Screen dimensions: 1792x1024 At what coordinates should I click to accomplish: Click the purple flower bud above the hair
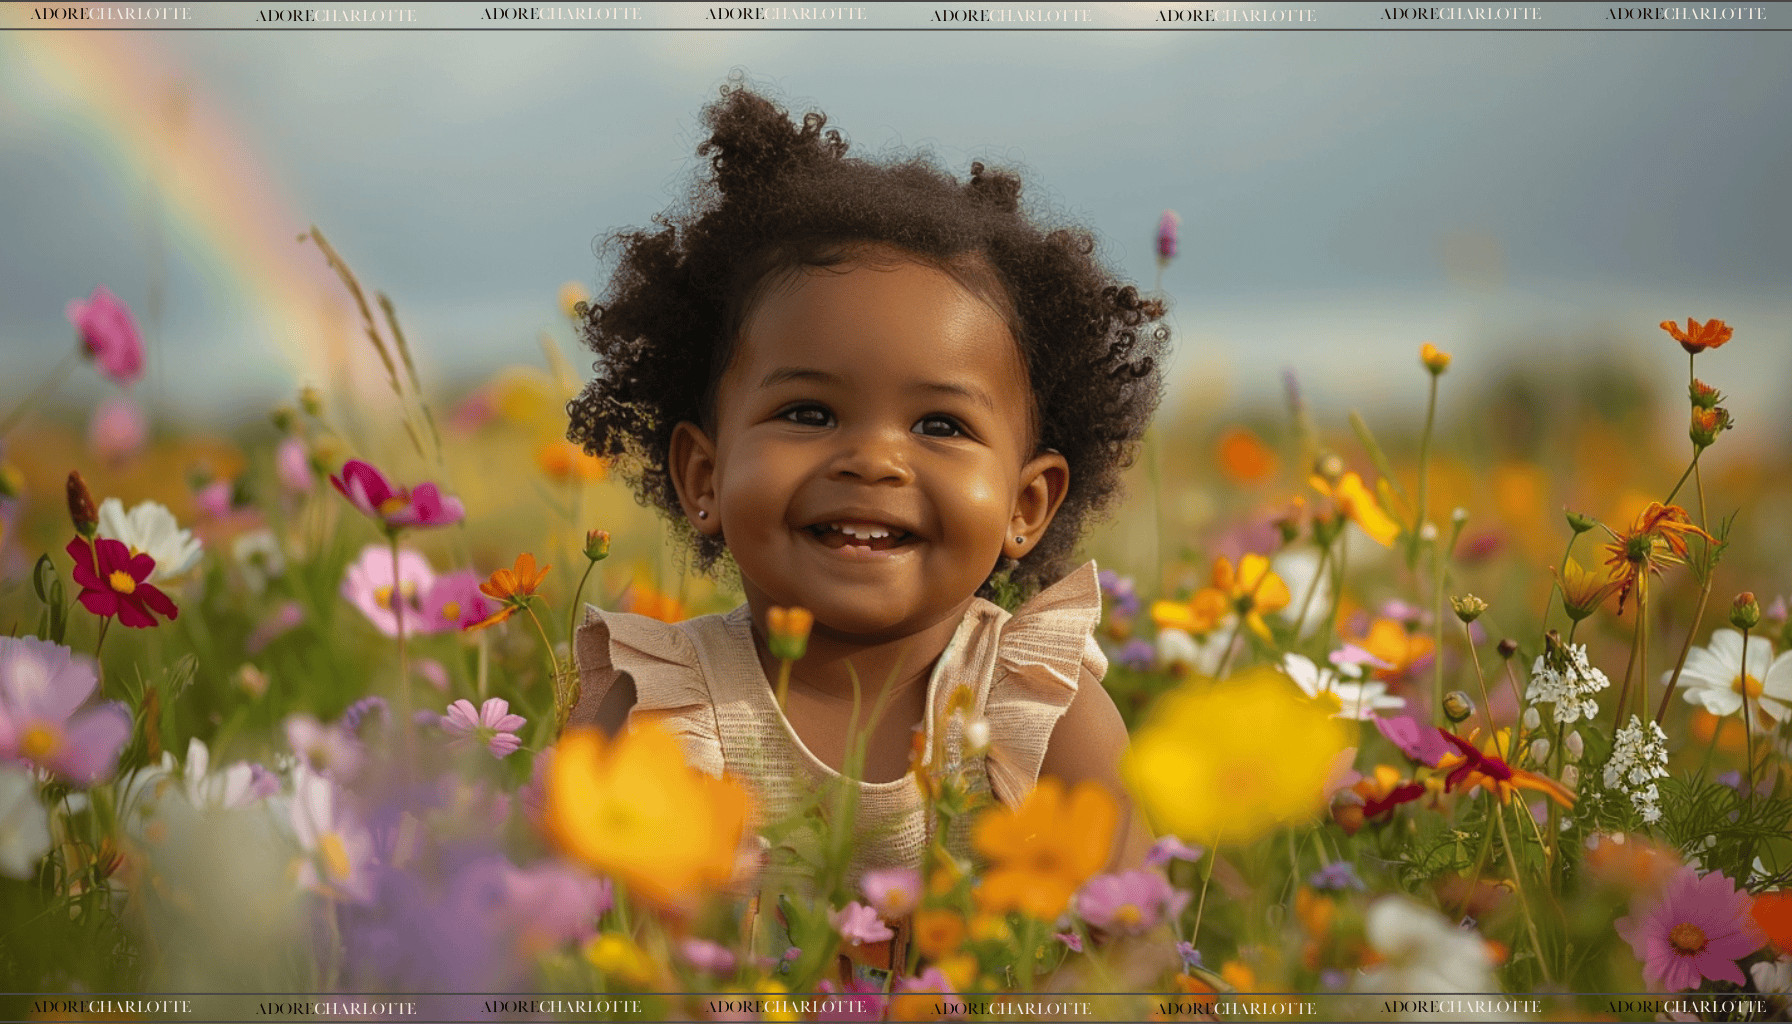coord(1166,236)
